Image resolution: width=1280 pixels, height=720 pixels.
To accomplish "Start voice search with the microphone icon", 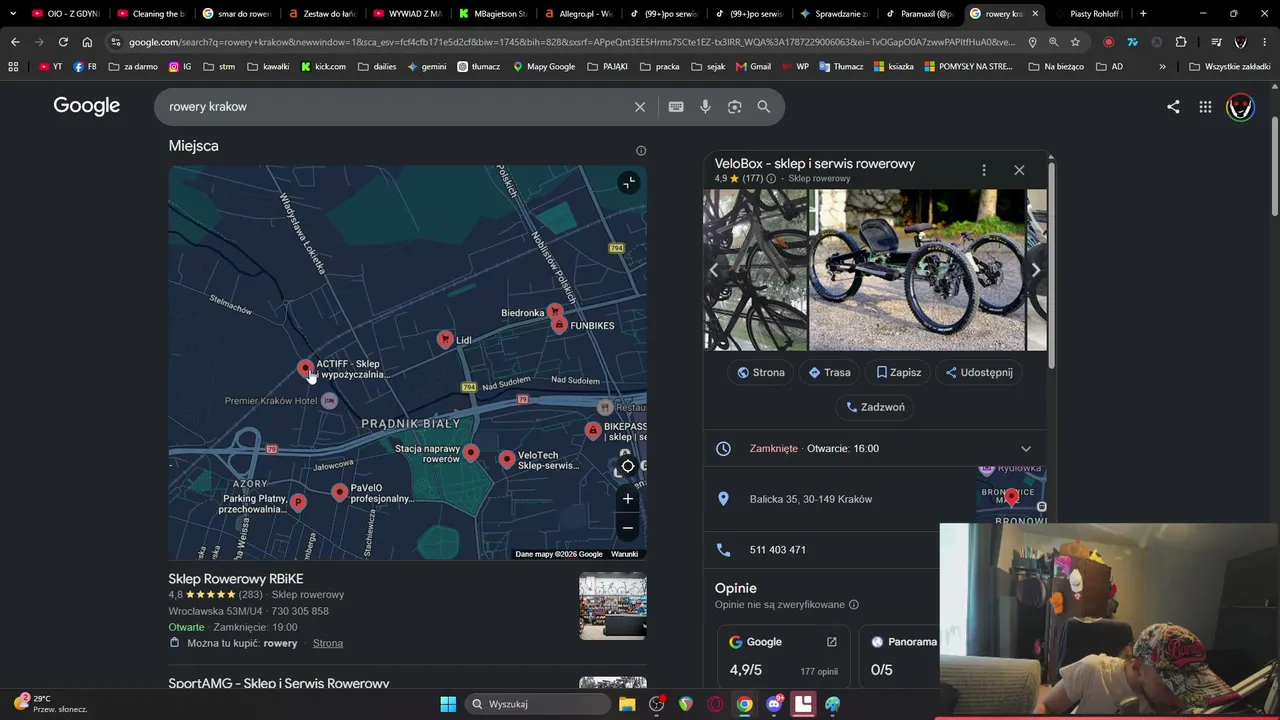I will [705, 107].
